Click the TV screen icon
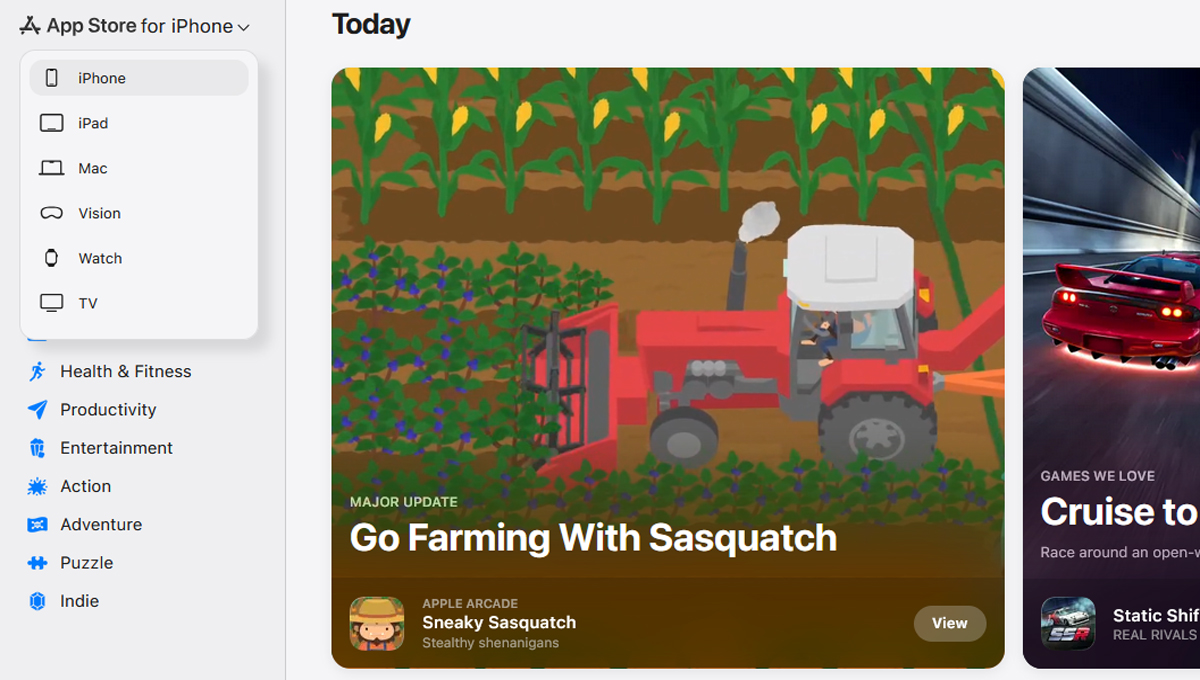 51,303
